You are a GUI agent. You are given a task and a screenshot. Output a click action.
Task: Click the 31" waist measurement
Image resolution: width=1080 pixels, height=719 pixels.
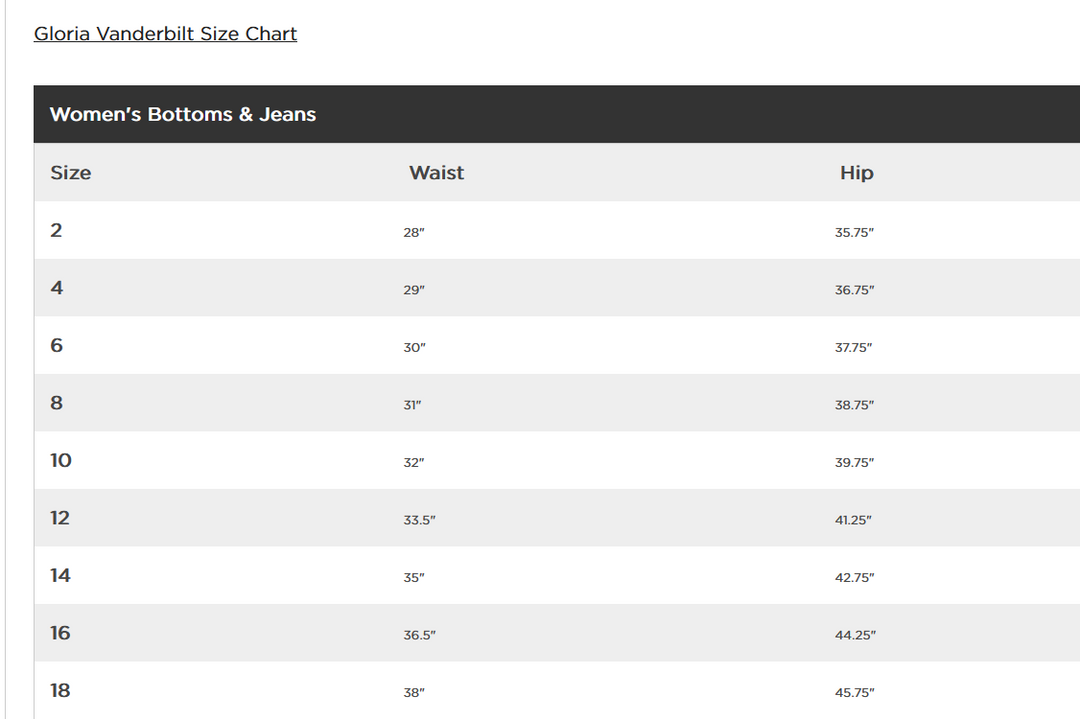pyautogui.click(x=412, y=405)
